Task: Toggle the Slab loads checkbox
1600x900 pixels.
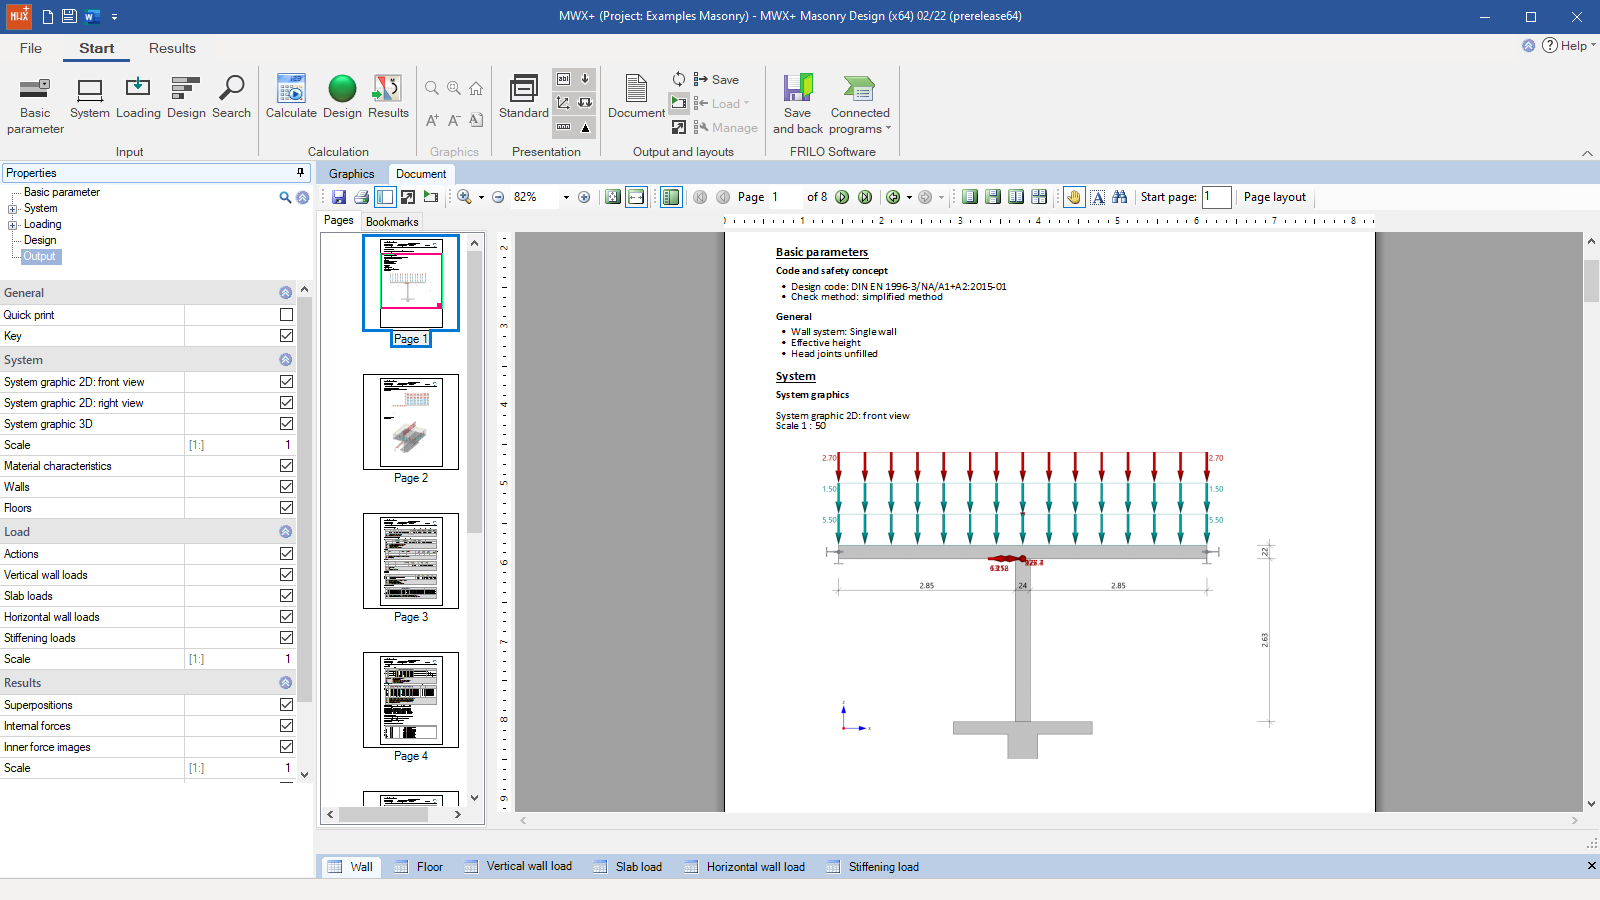Action: [286, 596]
